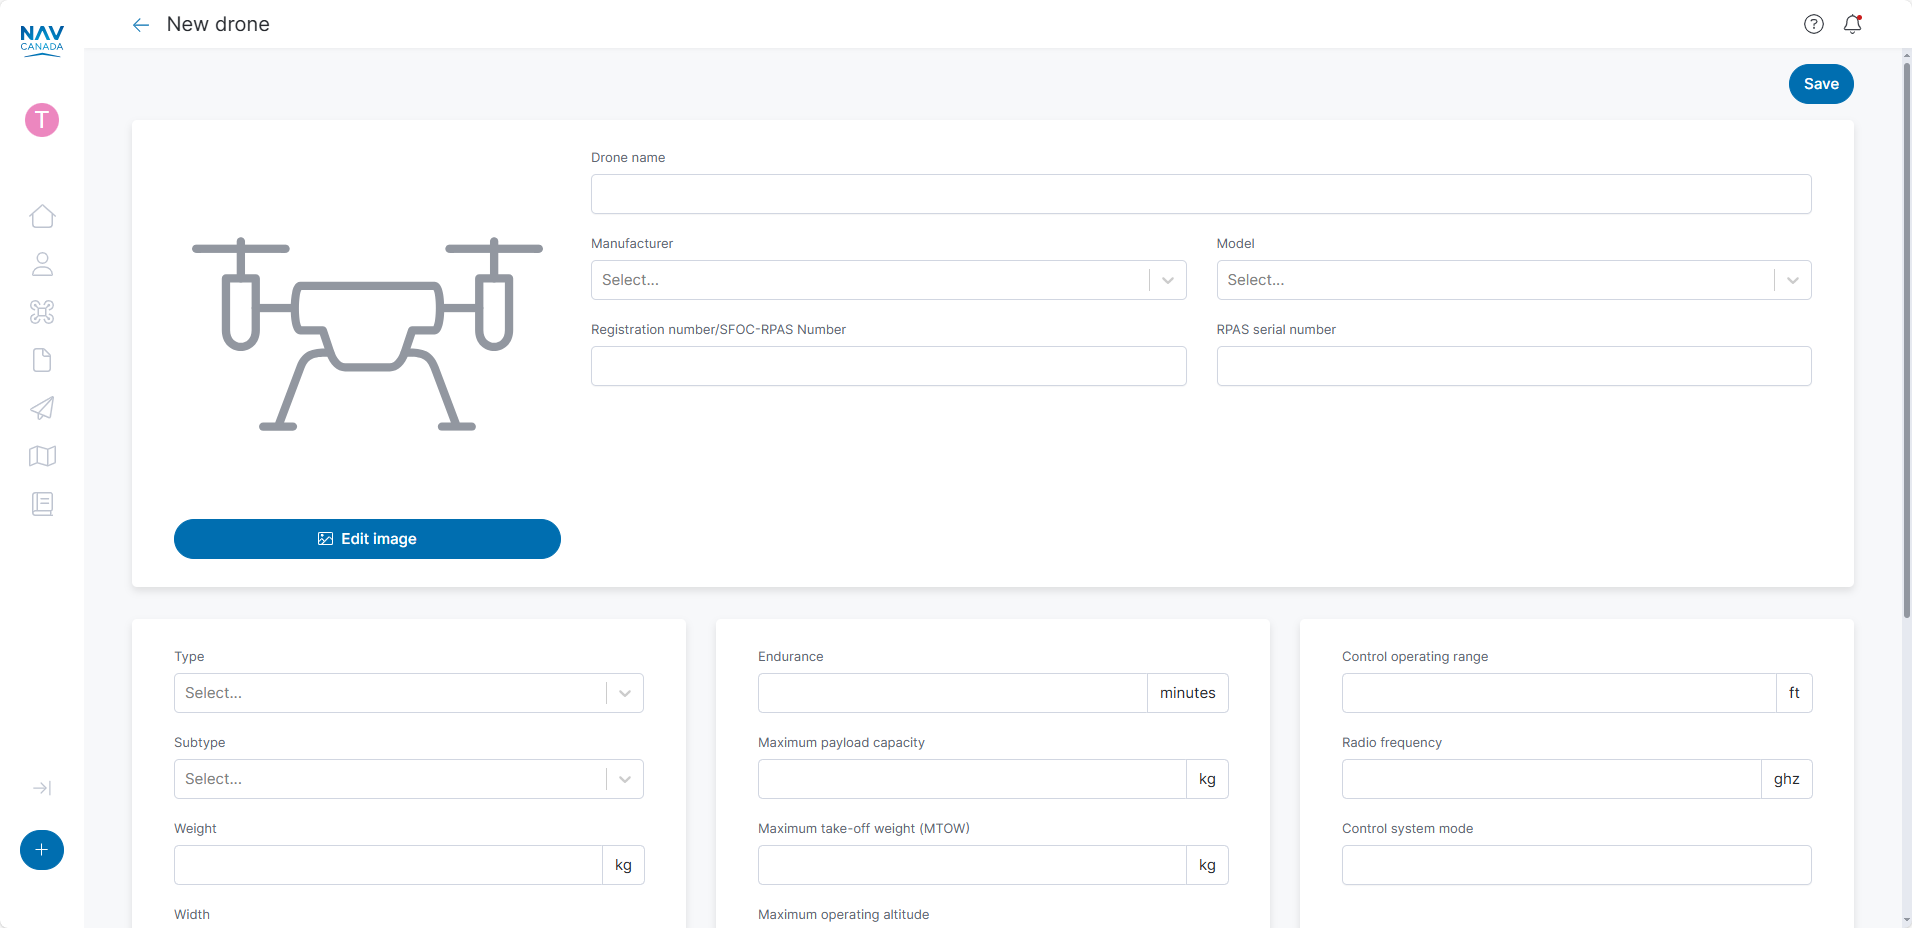Focus the Weight input field

[388, 865]
